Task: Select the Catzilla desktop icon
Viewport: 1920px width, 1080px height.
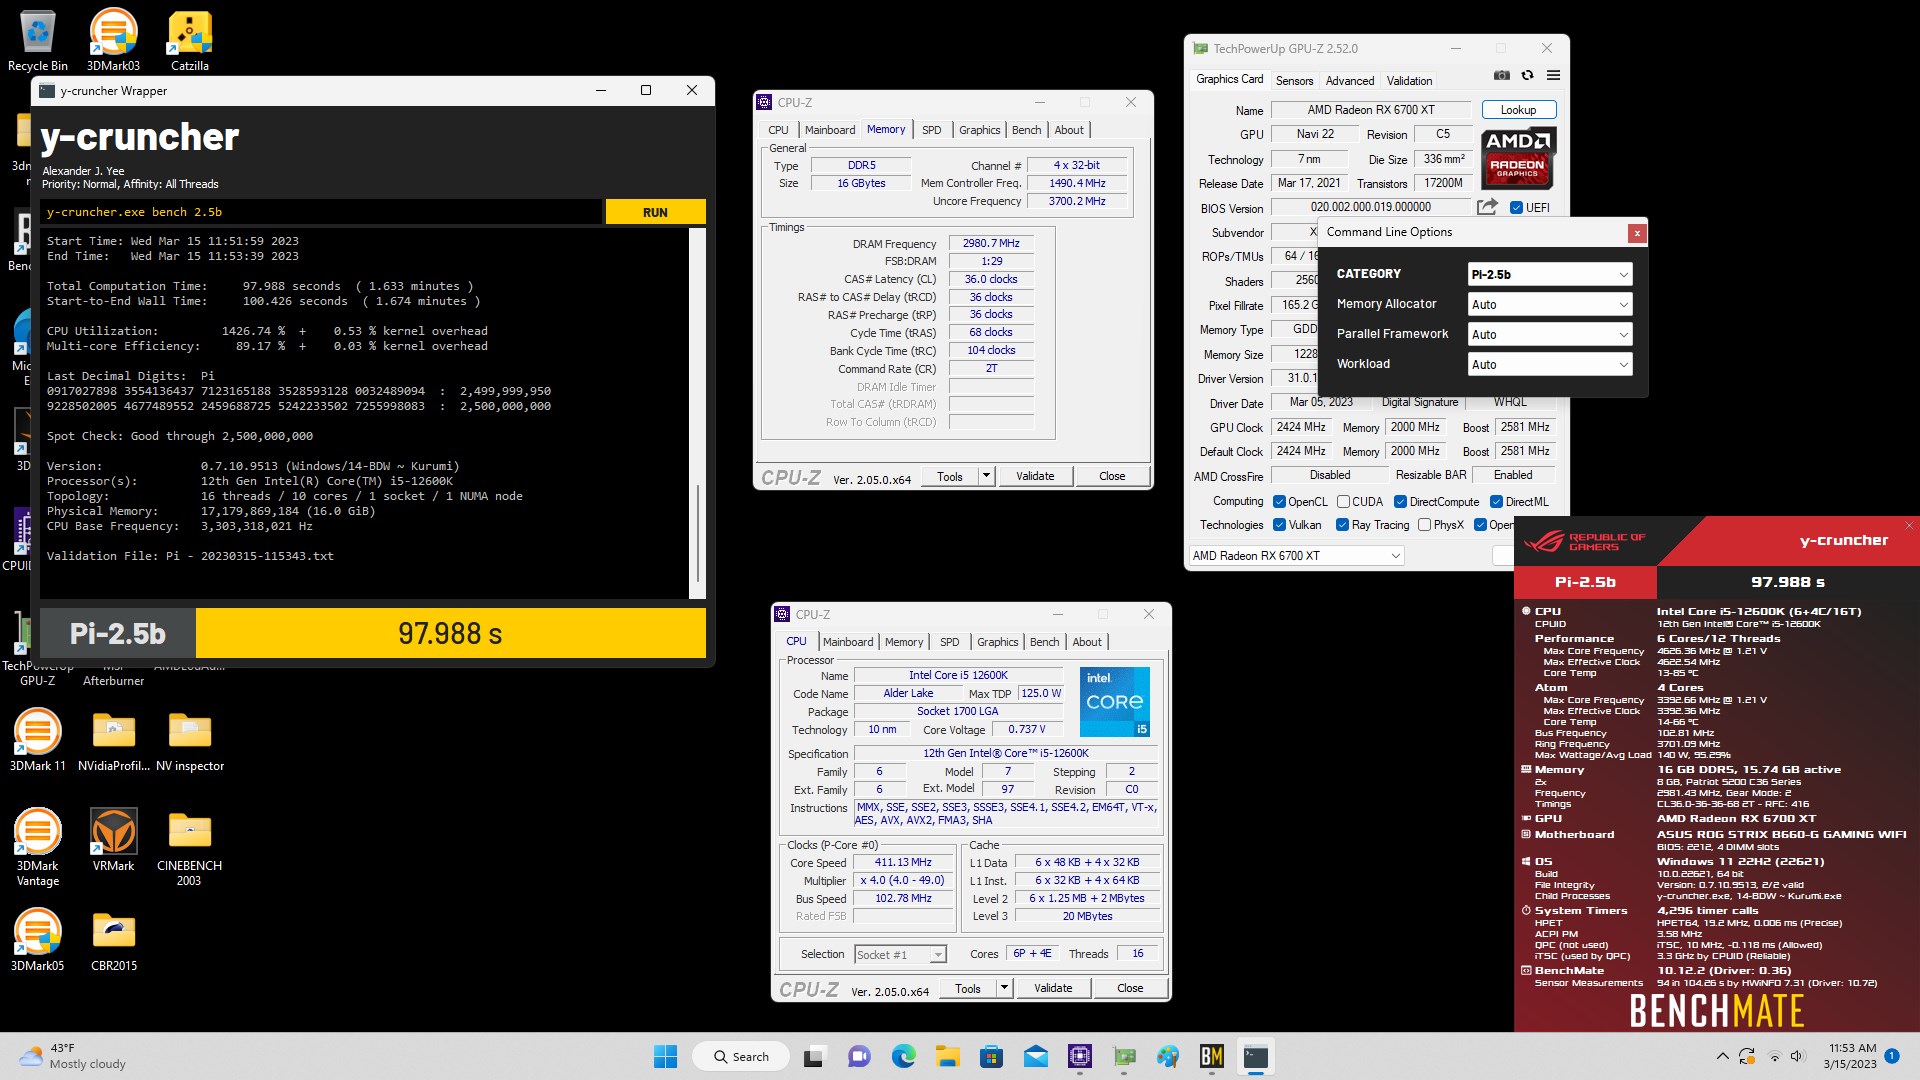Action: coord(189,40)
